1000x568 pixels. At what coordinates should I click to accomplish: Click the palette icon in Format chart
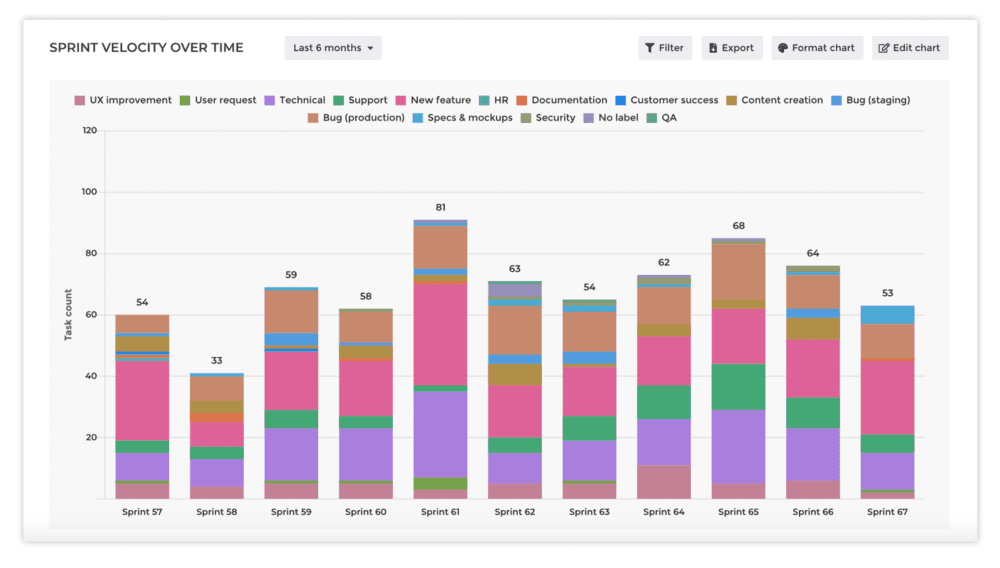pyautogui.click(x=783, y=48)
